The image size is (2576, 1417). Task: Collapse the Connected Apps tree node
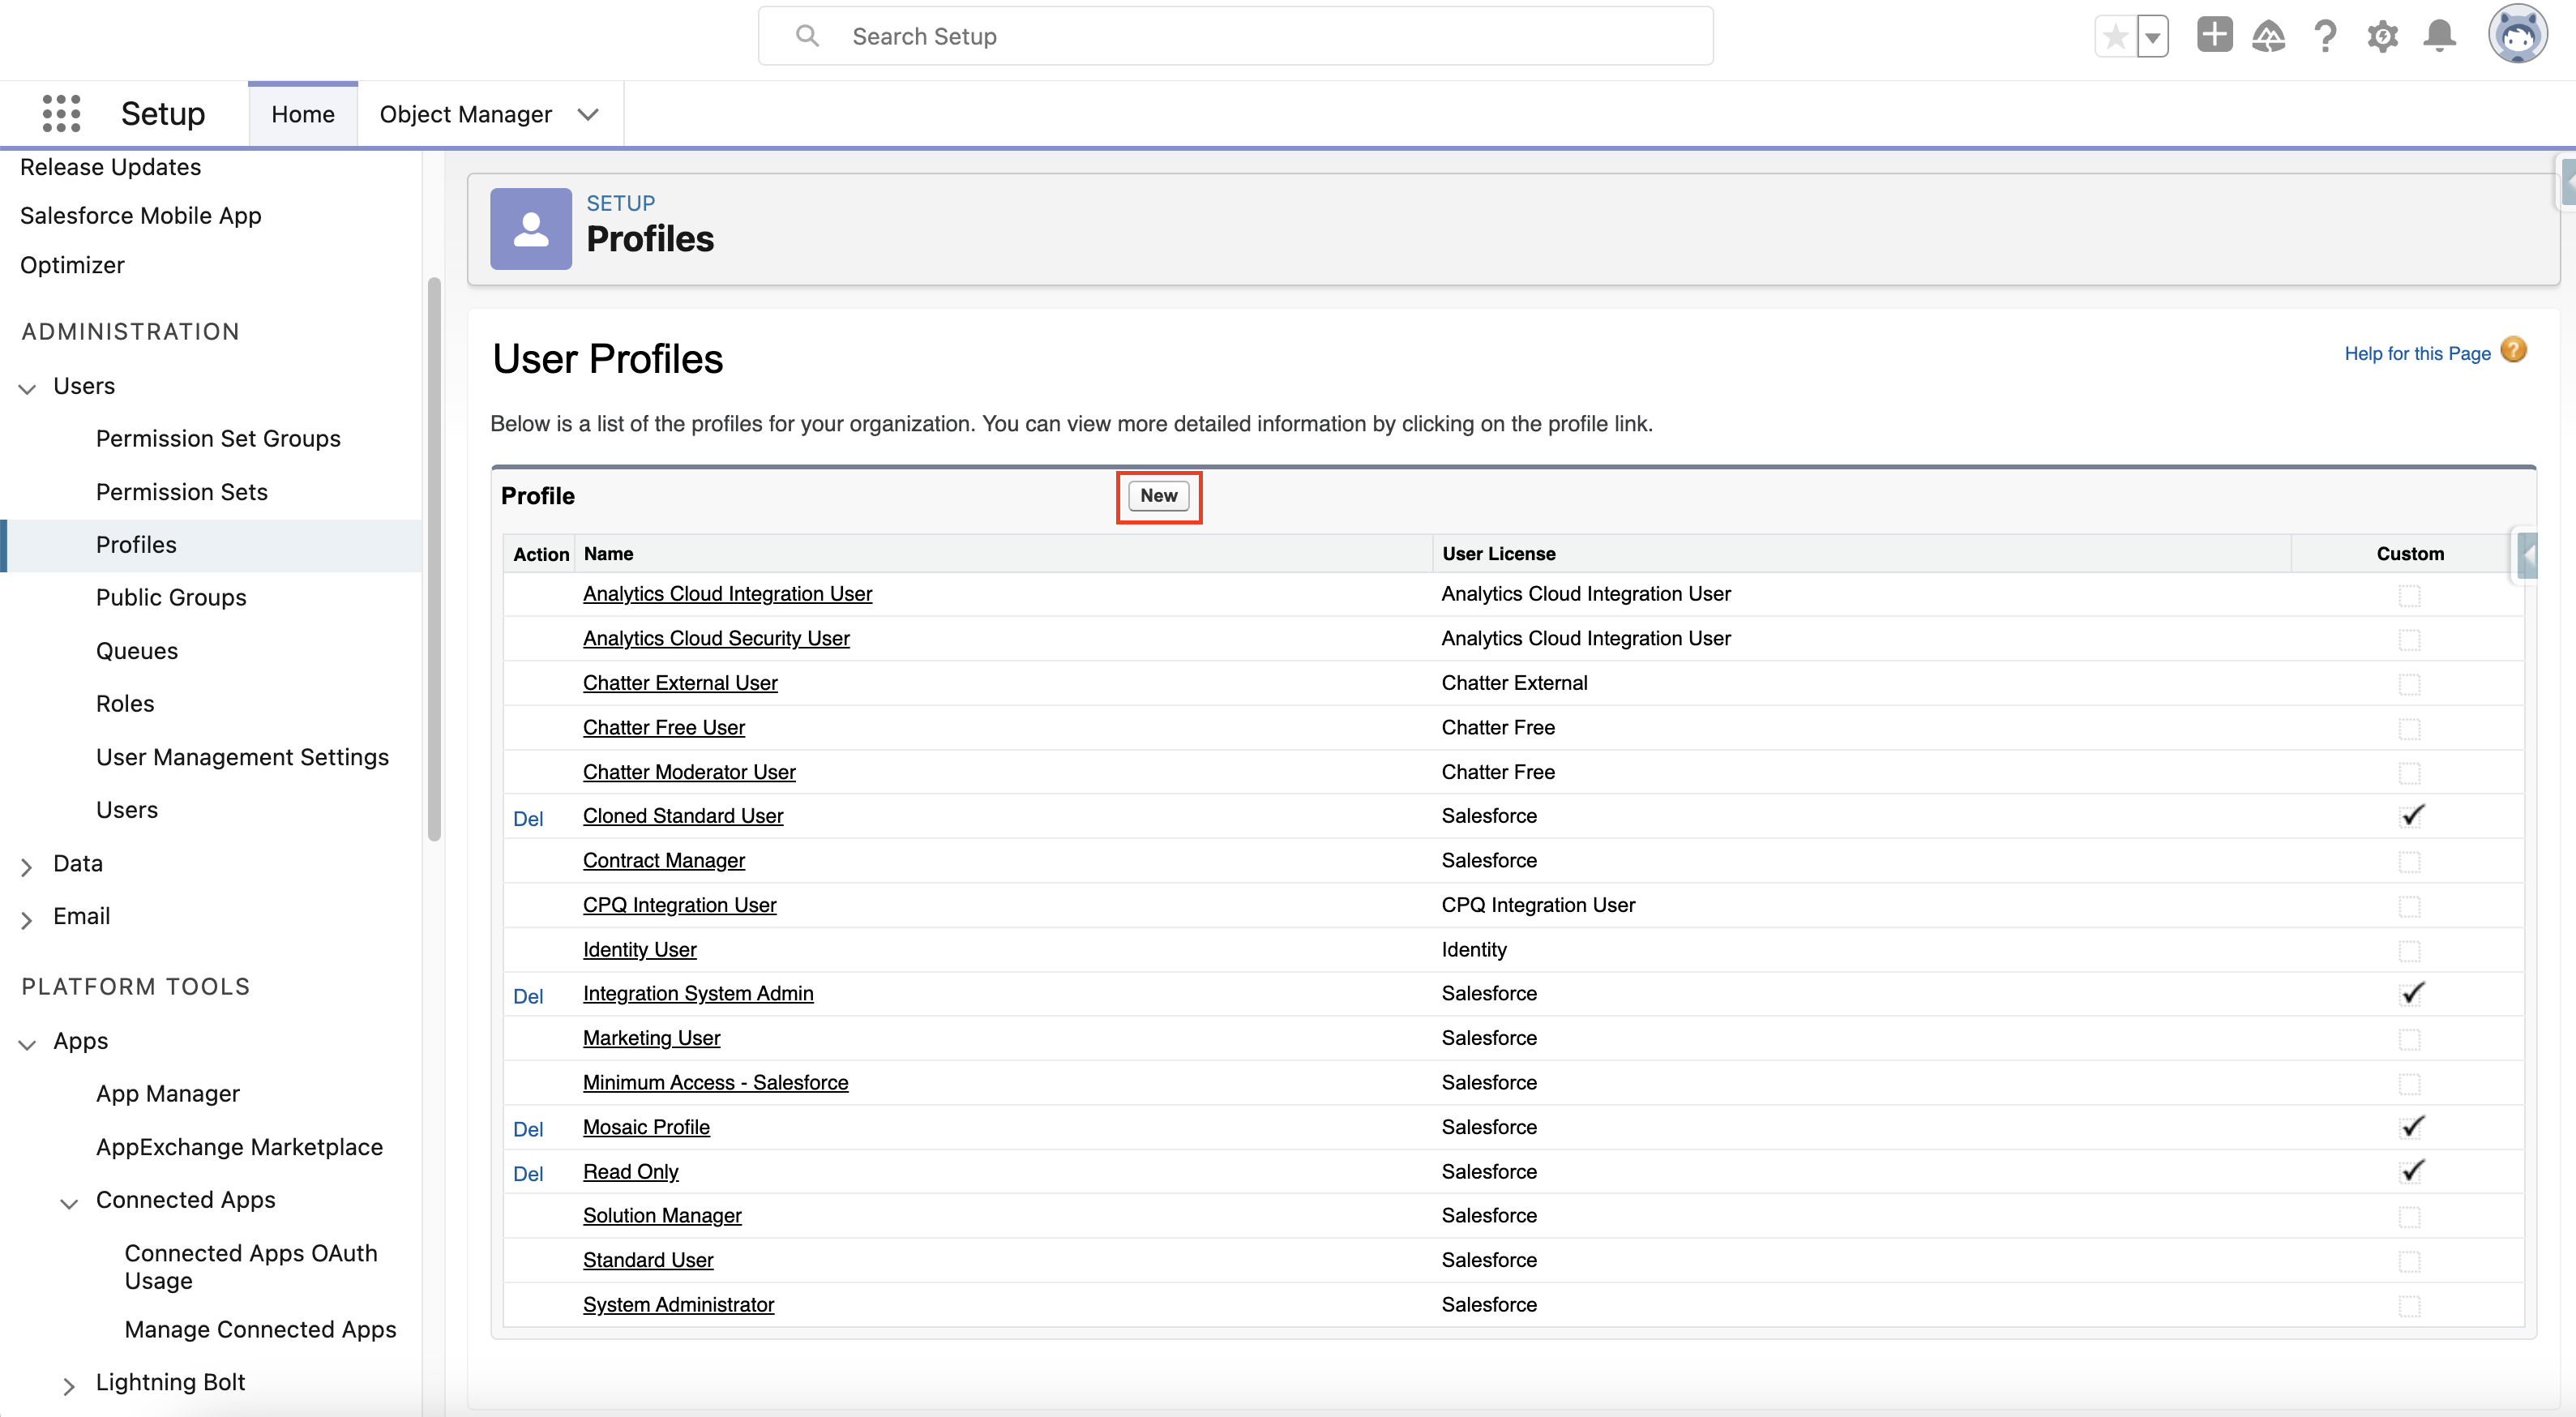[69, 1202]
